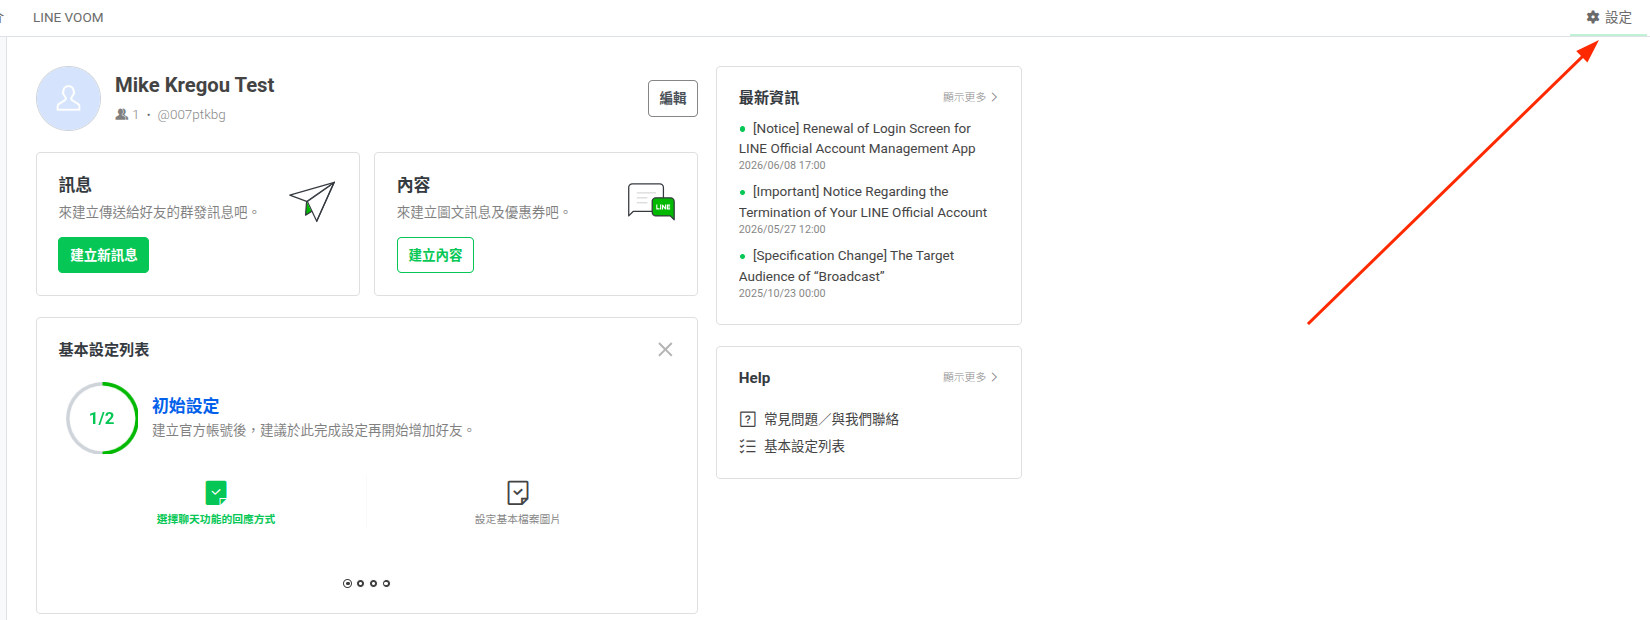Click the LINE content chat bubble icon

(651, 201)
